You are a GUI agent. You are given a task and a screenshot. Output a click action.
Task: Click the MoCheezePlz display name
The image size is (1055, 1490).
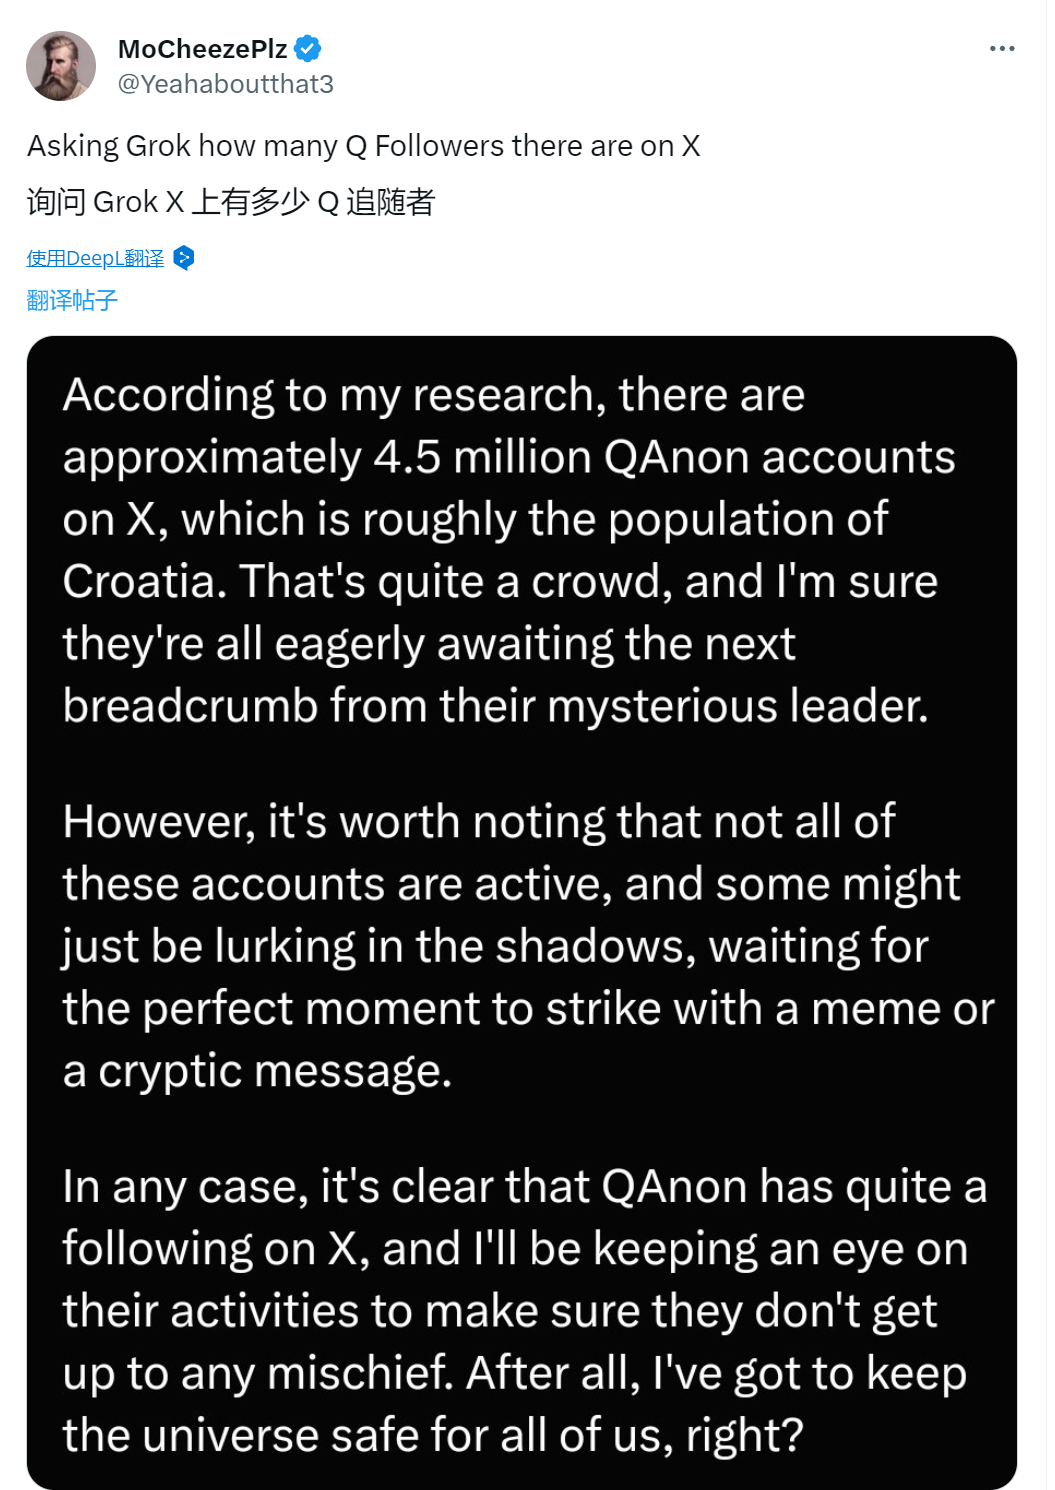coord(202,48)
